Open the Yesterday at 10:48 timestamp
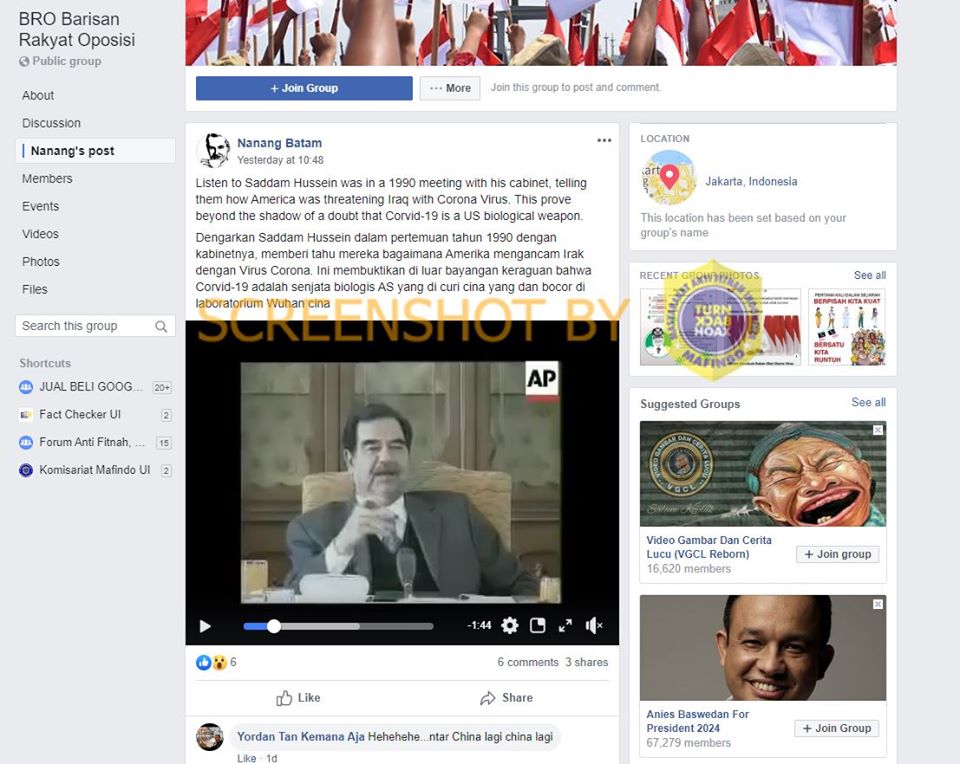960x764 pixels. coord(280,160)
